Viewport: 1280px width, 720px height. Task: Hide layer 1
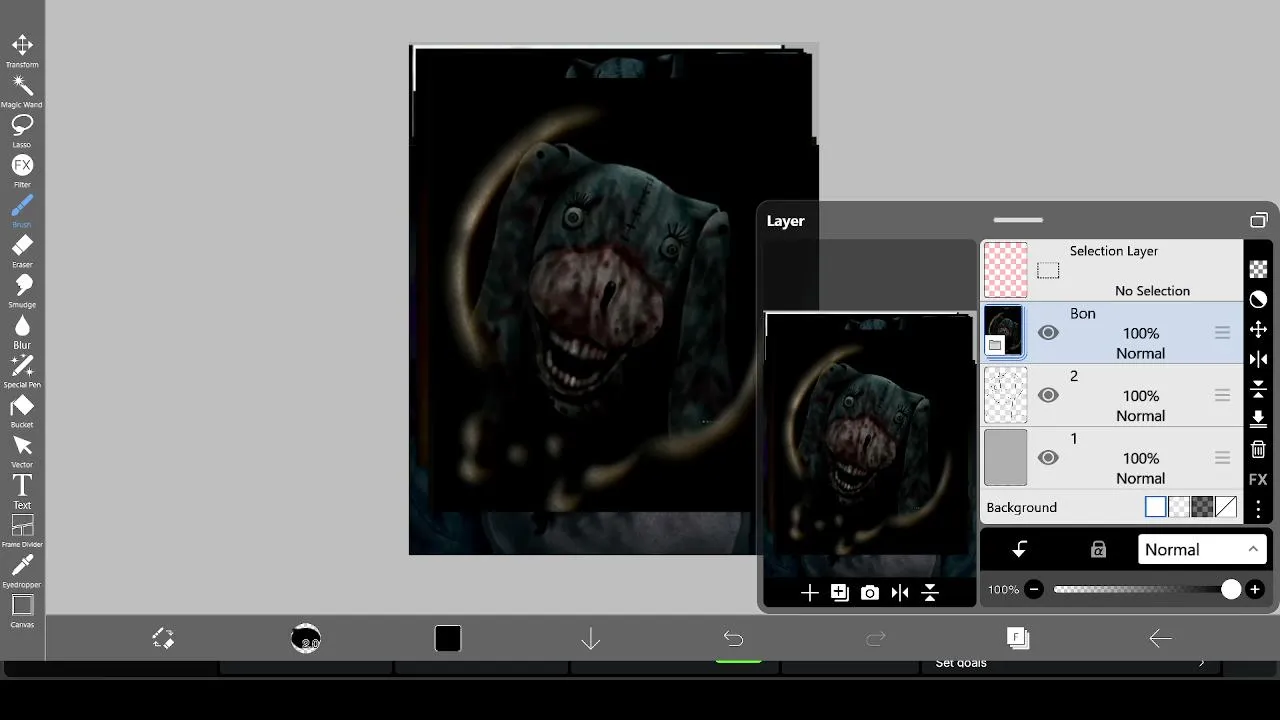(x=1048, y=458)
